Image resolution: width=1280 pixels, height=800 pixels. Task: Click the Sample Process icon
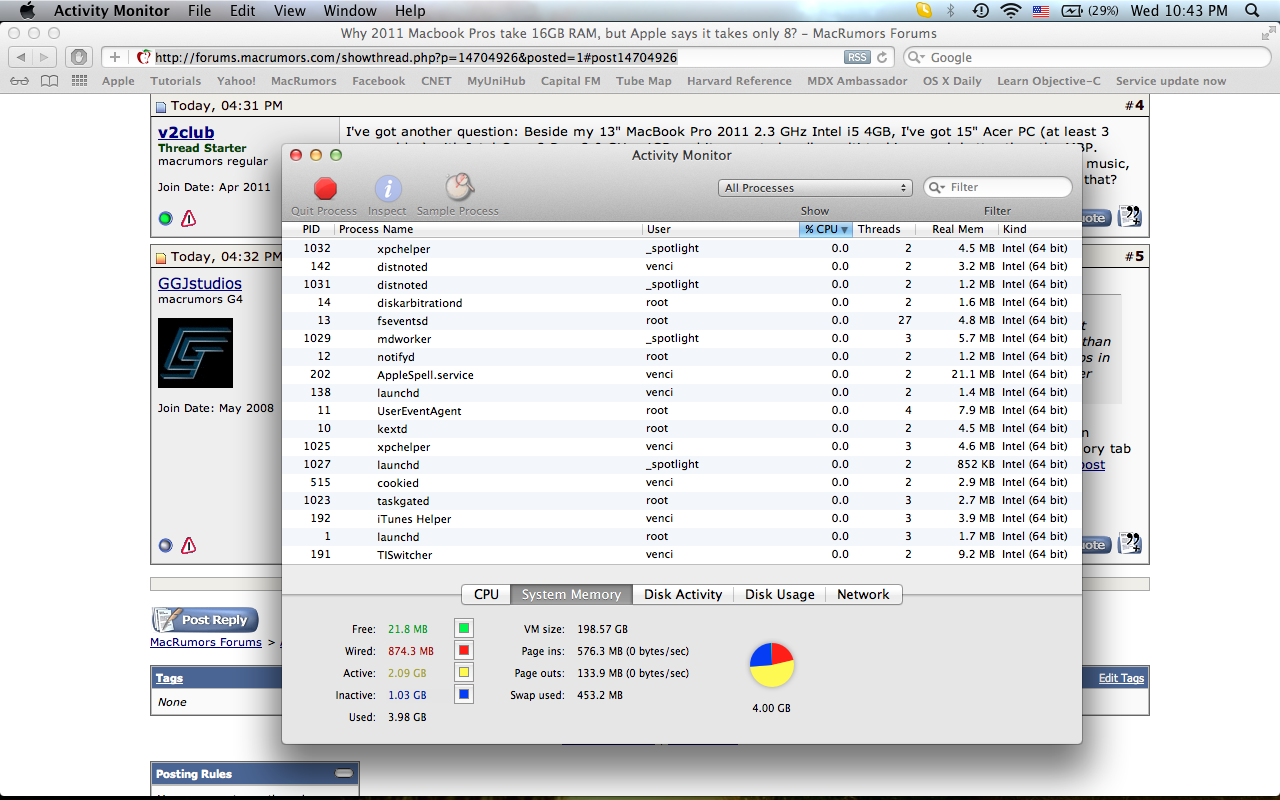coord(459,187)
